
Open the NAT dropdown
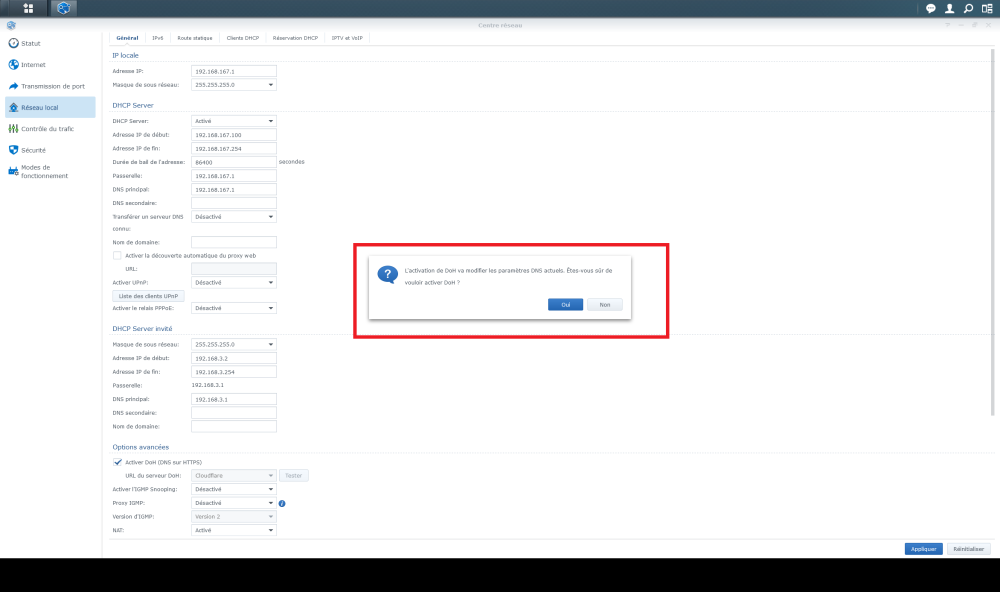pyautogui.click(x=234, y=530)
